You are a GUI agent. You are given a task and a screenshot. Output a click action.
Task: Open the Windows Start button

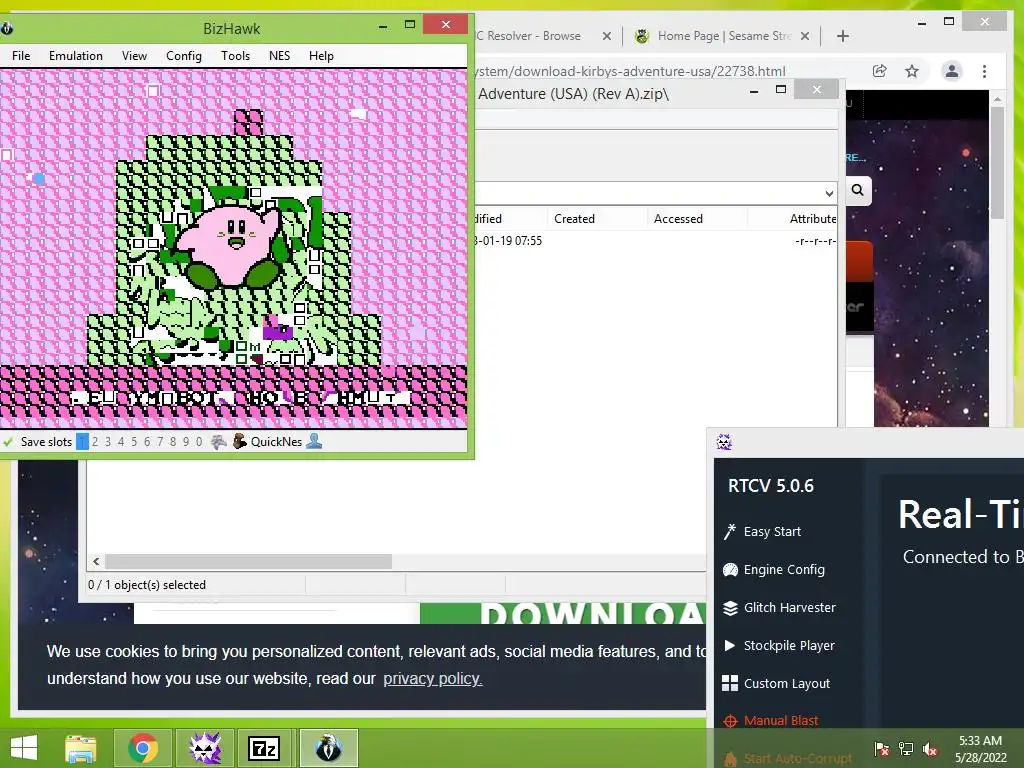pos(24,748)
